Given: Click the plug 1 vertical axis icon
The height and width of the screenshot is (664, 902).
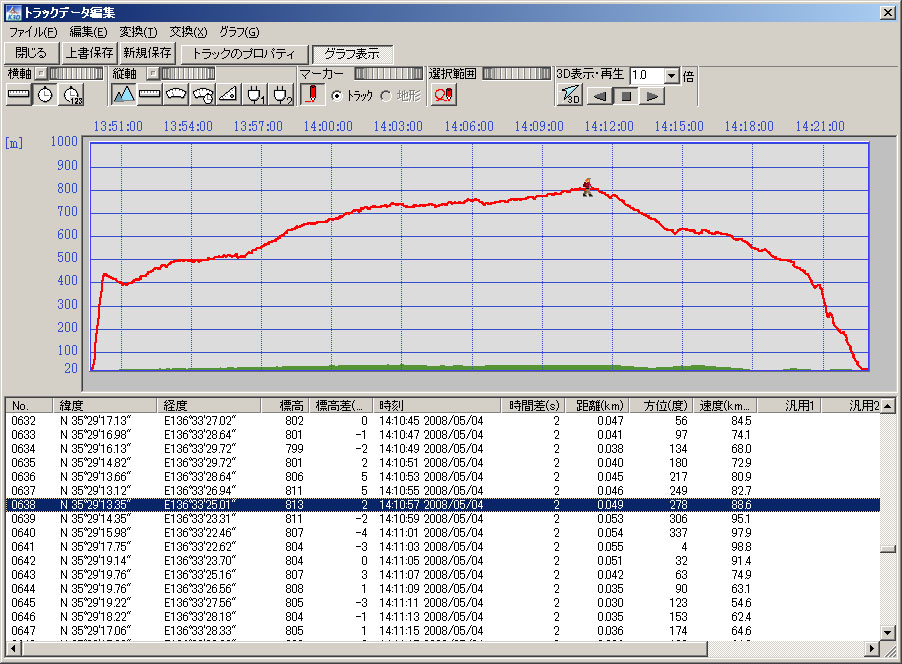Looking at the screenshot, I should (255, 95).
